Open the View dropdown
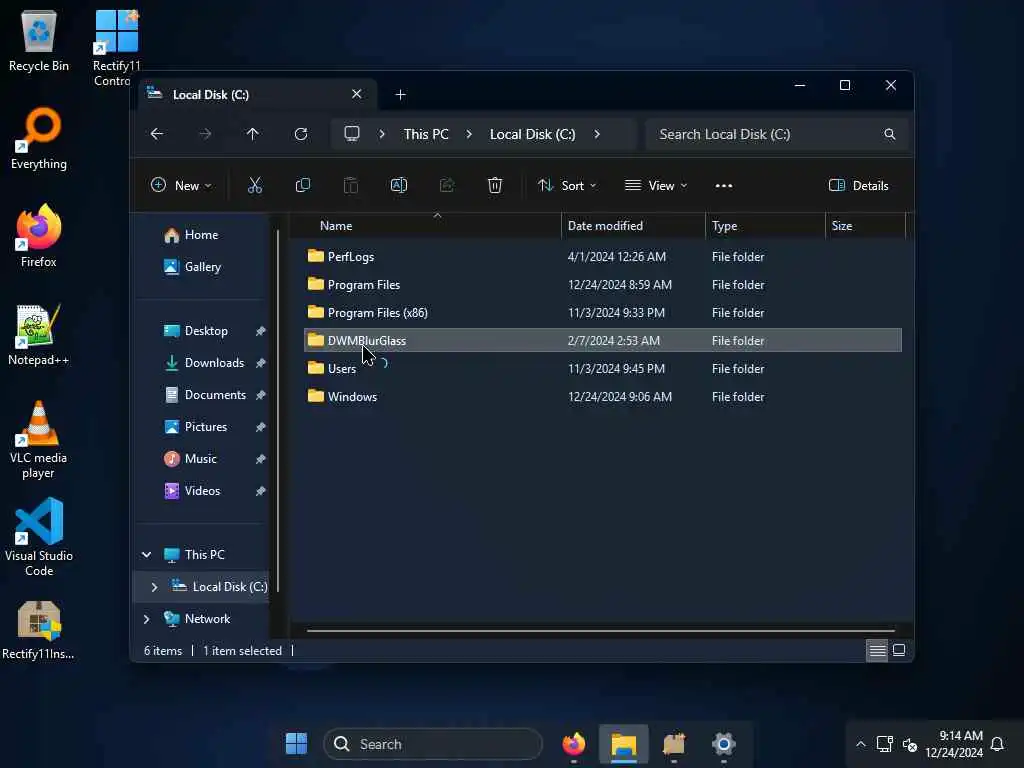Viewport: 1024px width, 768px height. [x=656, y=185]
